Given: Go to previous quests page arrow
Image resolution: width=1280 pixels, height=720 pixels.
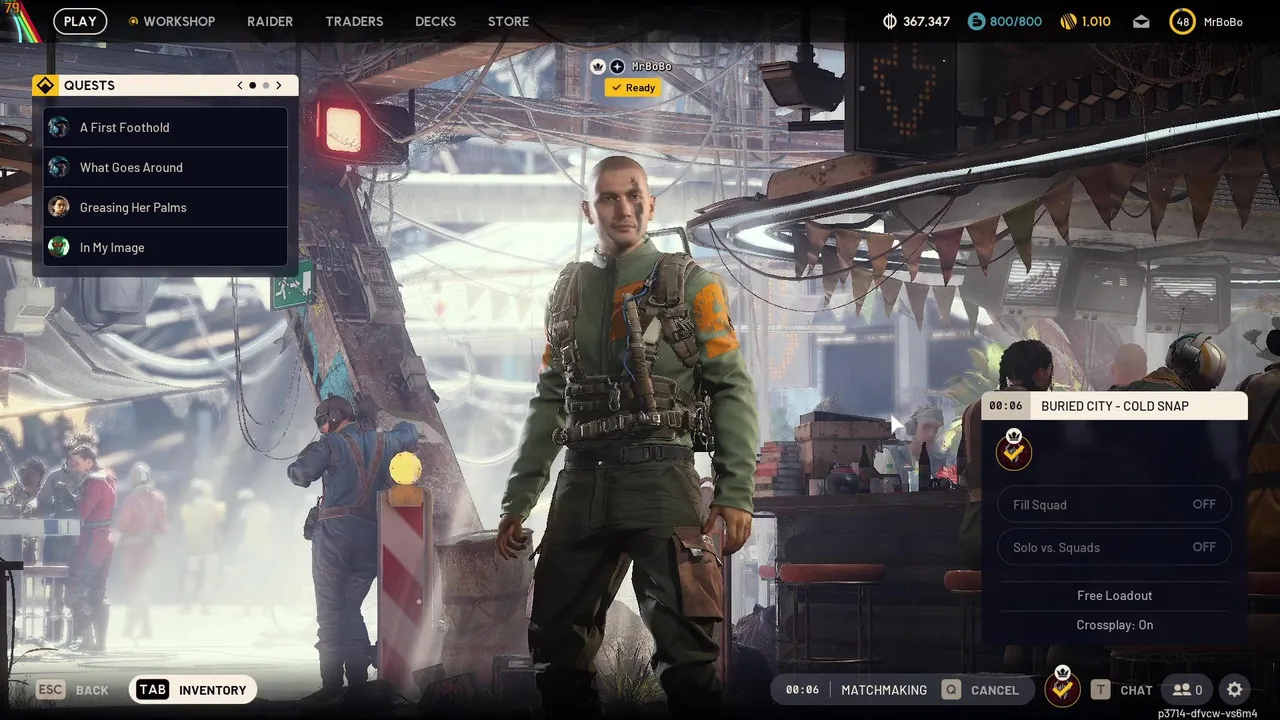Looking at the screenshot, I should (240, 86).
